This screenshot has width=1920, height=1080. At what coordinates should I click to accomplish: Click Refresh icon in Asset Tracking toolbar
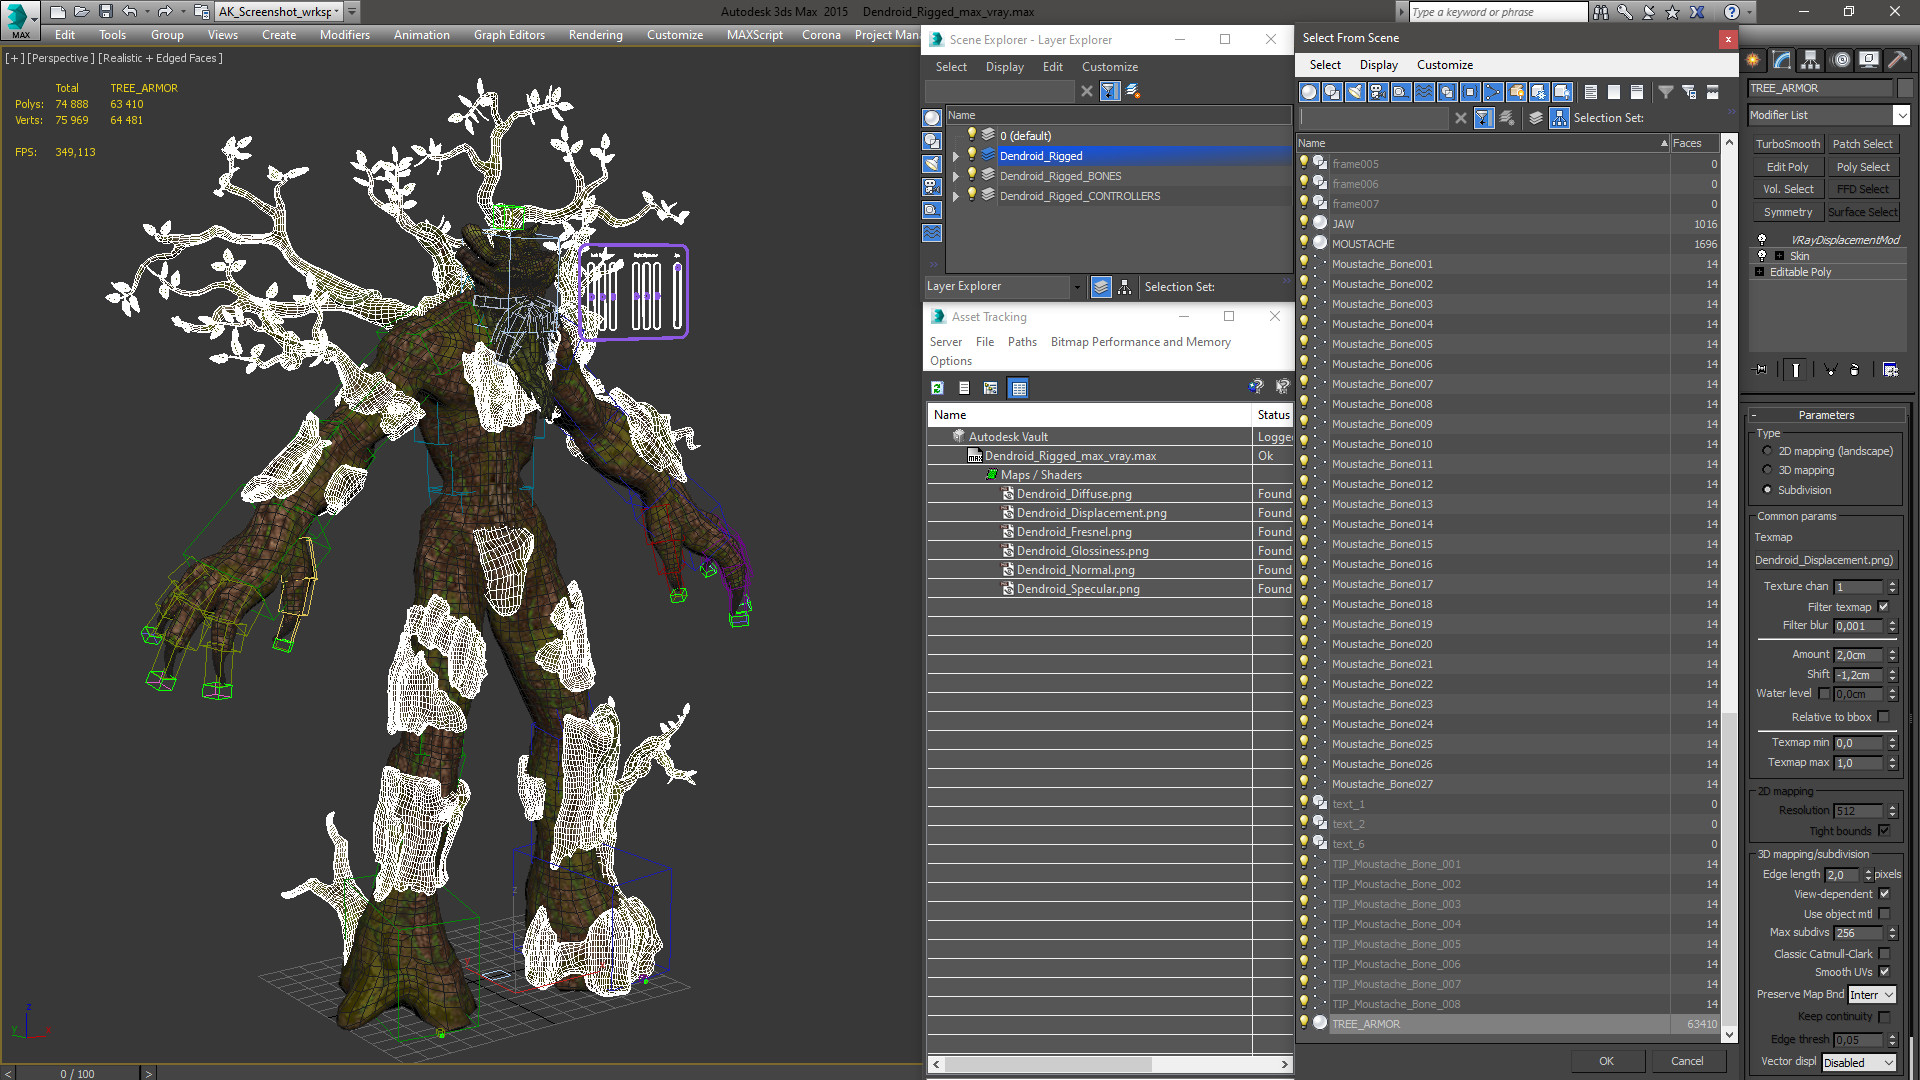click(937, 388)
